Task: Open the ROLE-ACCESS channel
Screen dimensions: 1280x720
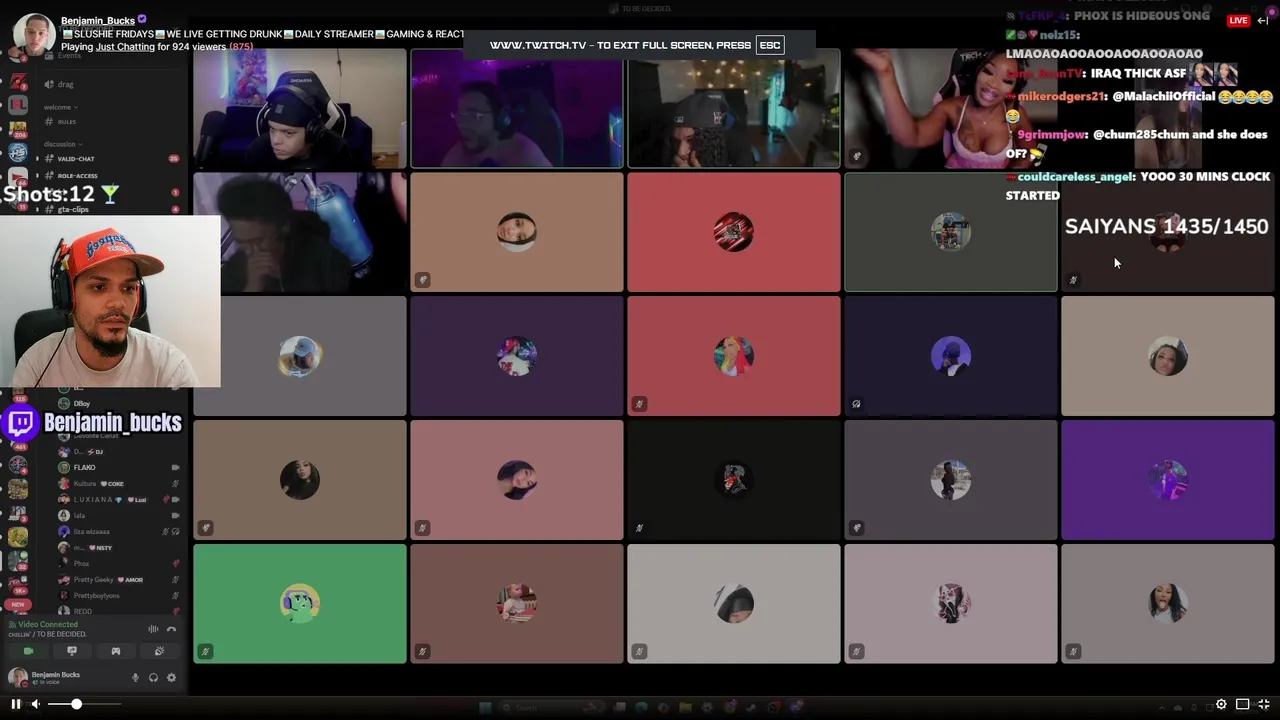Action: click(x=77, y=176)
